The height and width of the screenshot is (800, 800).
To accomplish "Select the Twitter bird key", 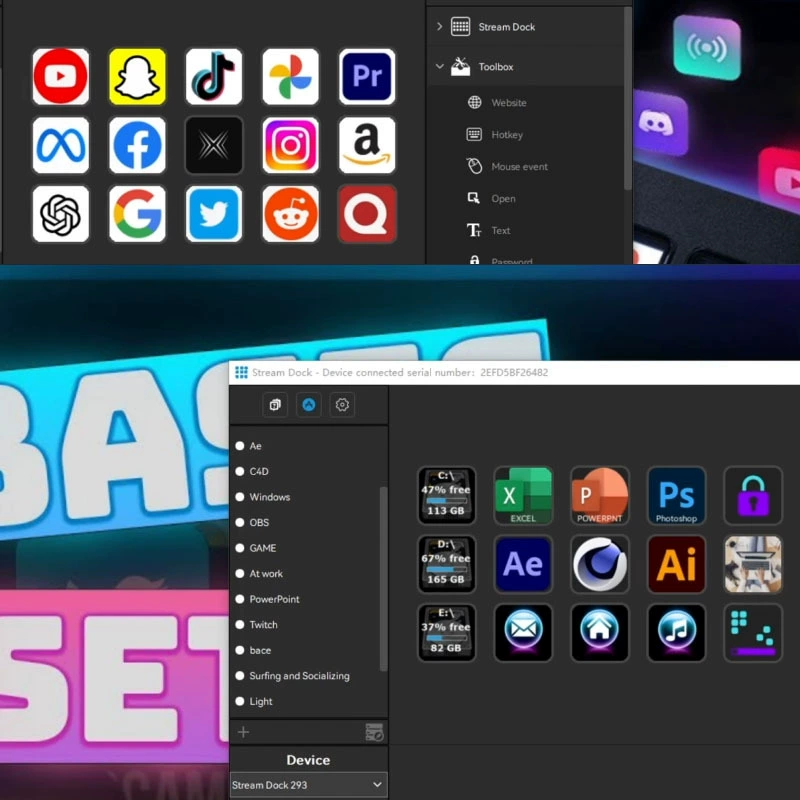I will click(x=214, y=214).
